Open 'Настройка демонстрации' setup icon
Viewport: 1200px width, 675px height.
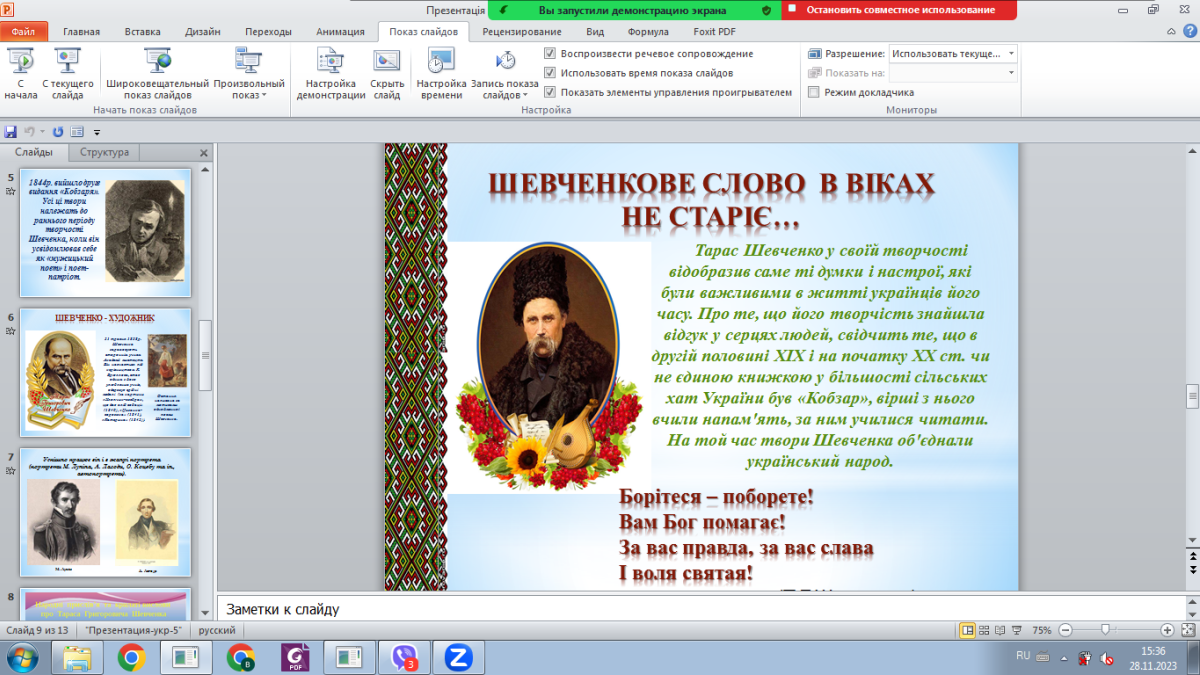[330, 62]
